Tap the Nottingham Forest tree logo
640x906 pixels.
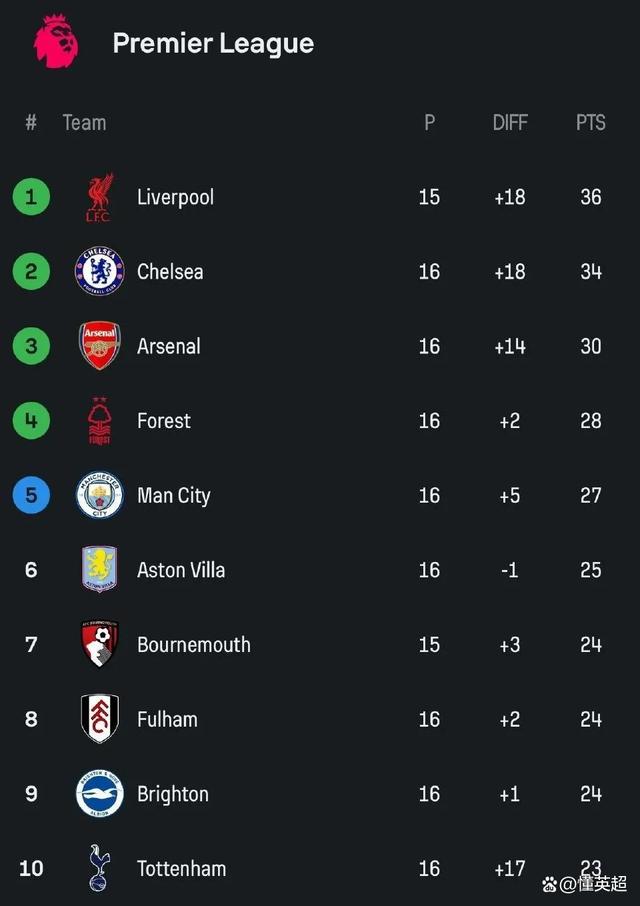99,421
